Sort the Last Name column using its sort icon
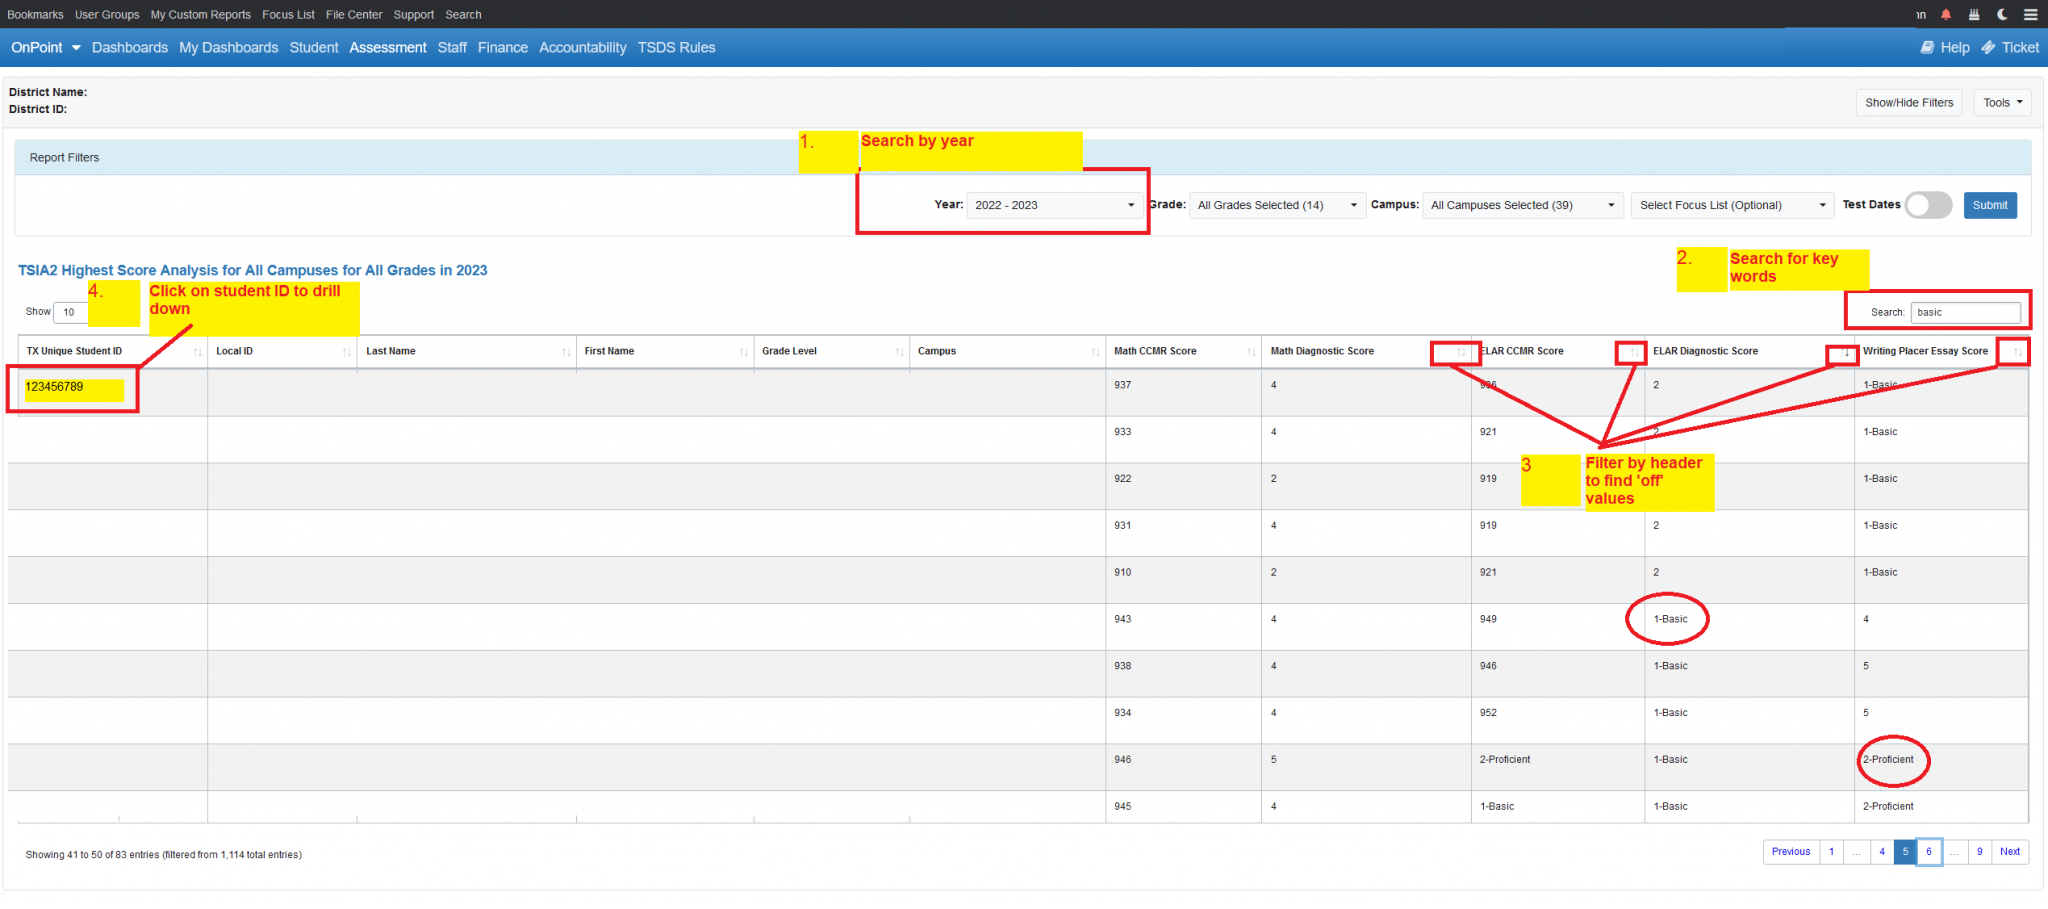 565,352
